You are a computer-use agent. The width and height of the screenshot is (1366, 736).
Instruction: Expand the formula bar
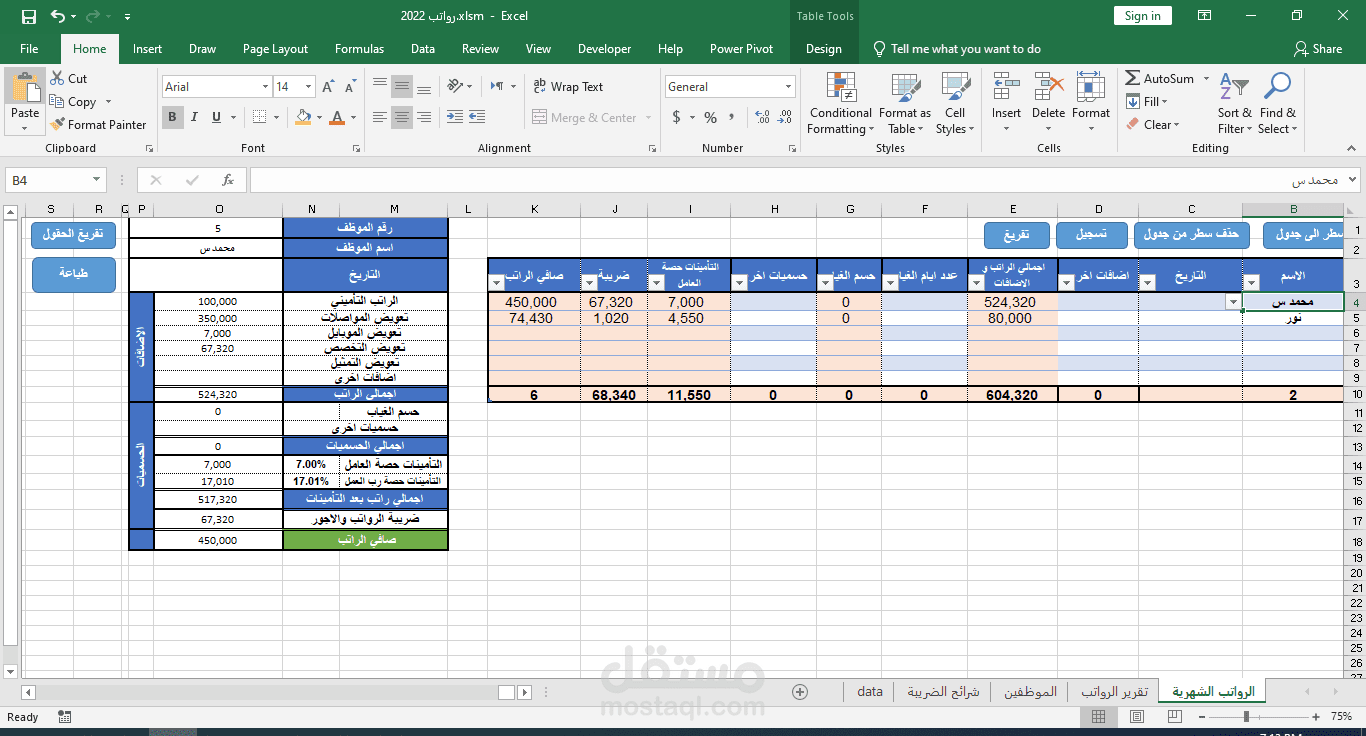(1353, 180)
